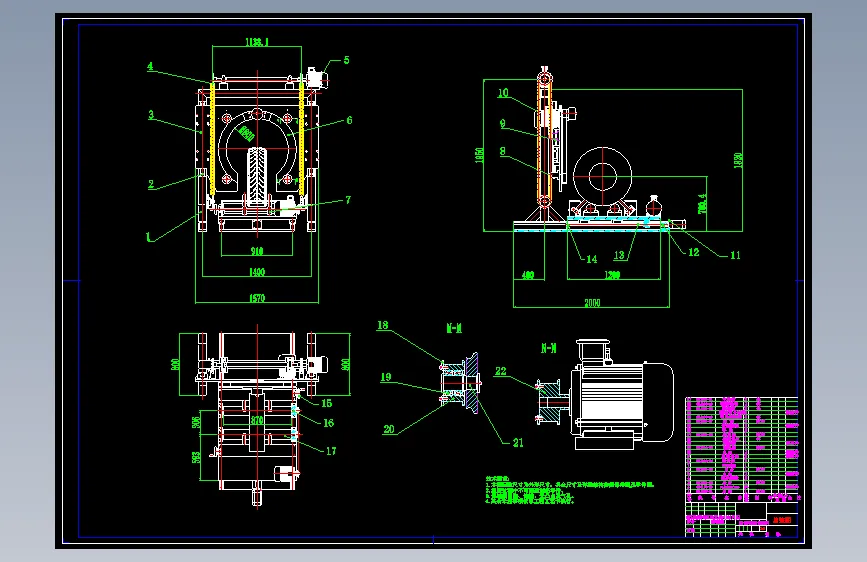
Task: Click the 2000 dimension text
Action: [x=592, y=303]
